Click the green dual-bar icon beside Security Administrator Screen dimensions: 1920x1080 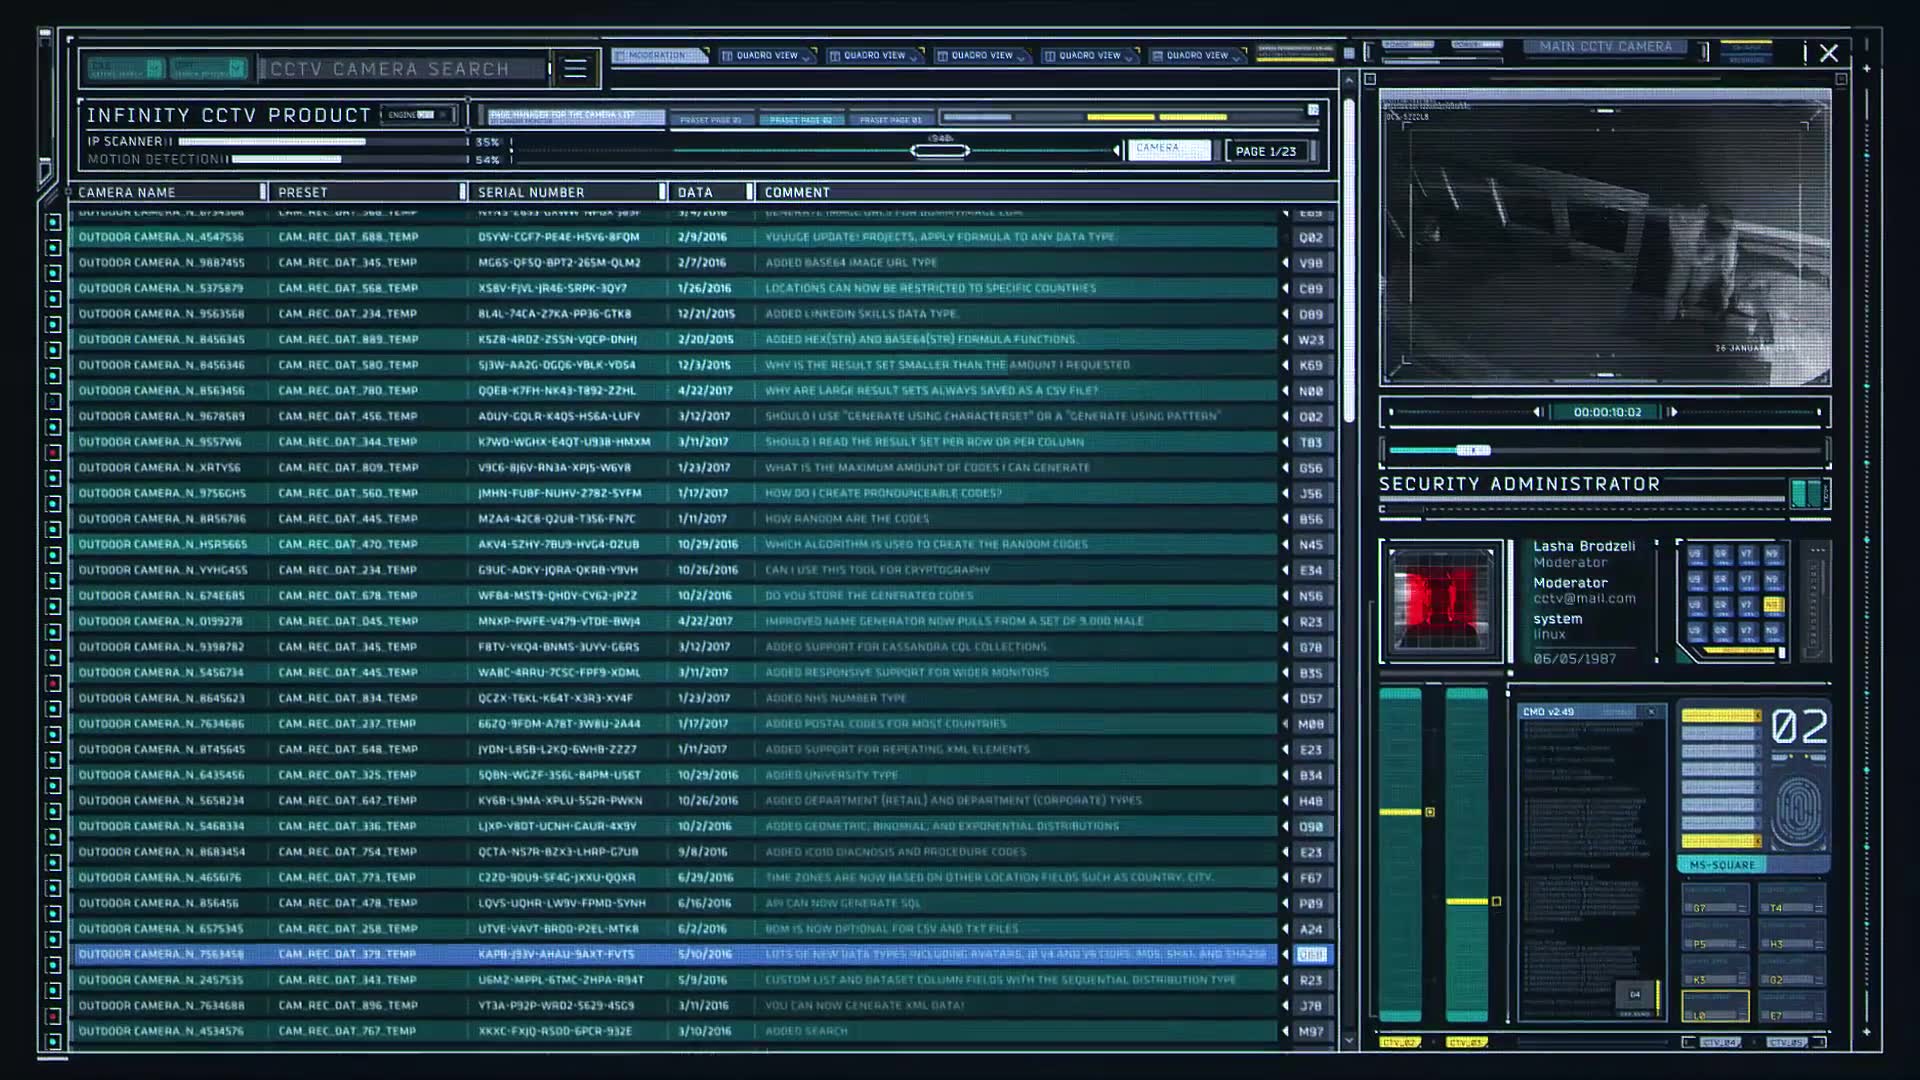coord(1807,493)
